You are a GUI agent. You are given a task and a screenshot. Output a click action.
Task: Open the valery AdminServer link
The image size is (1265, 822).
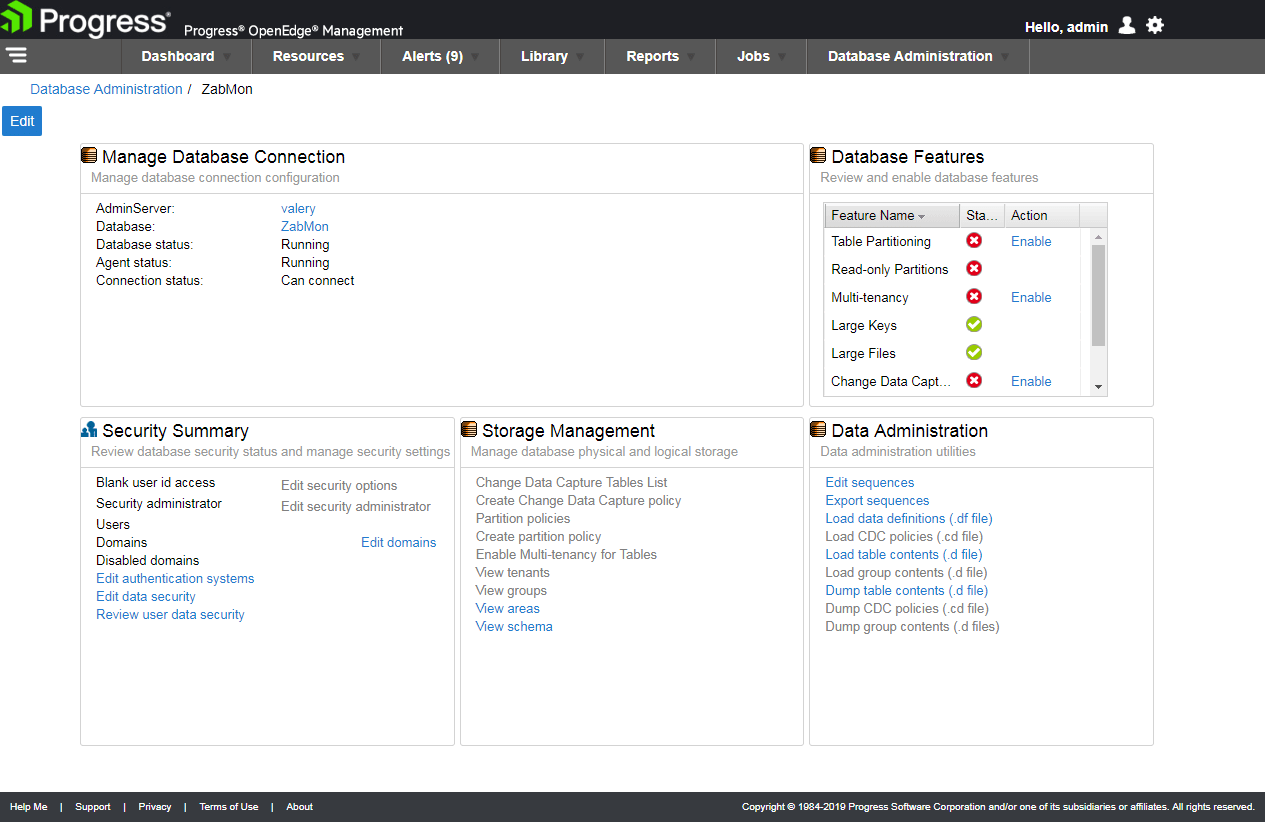(x=298, y=208)
